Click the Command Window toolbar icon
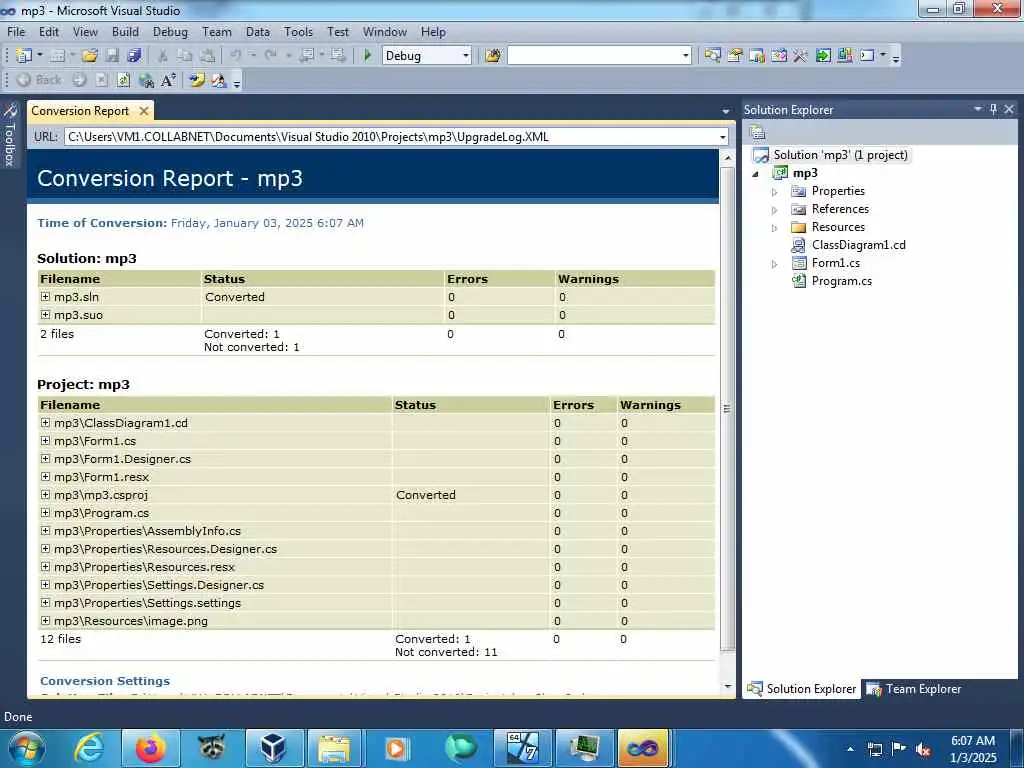Screen dimensions: 1024x768 [x=867, y=56]
